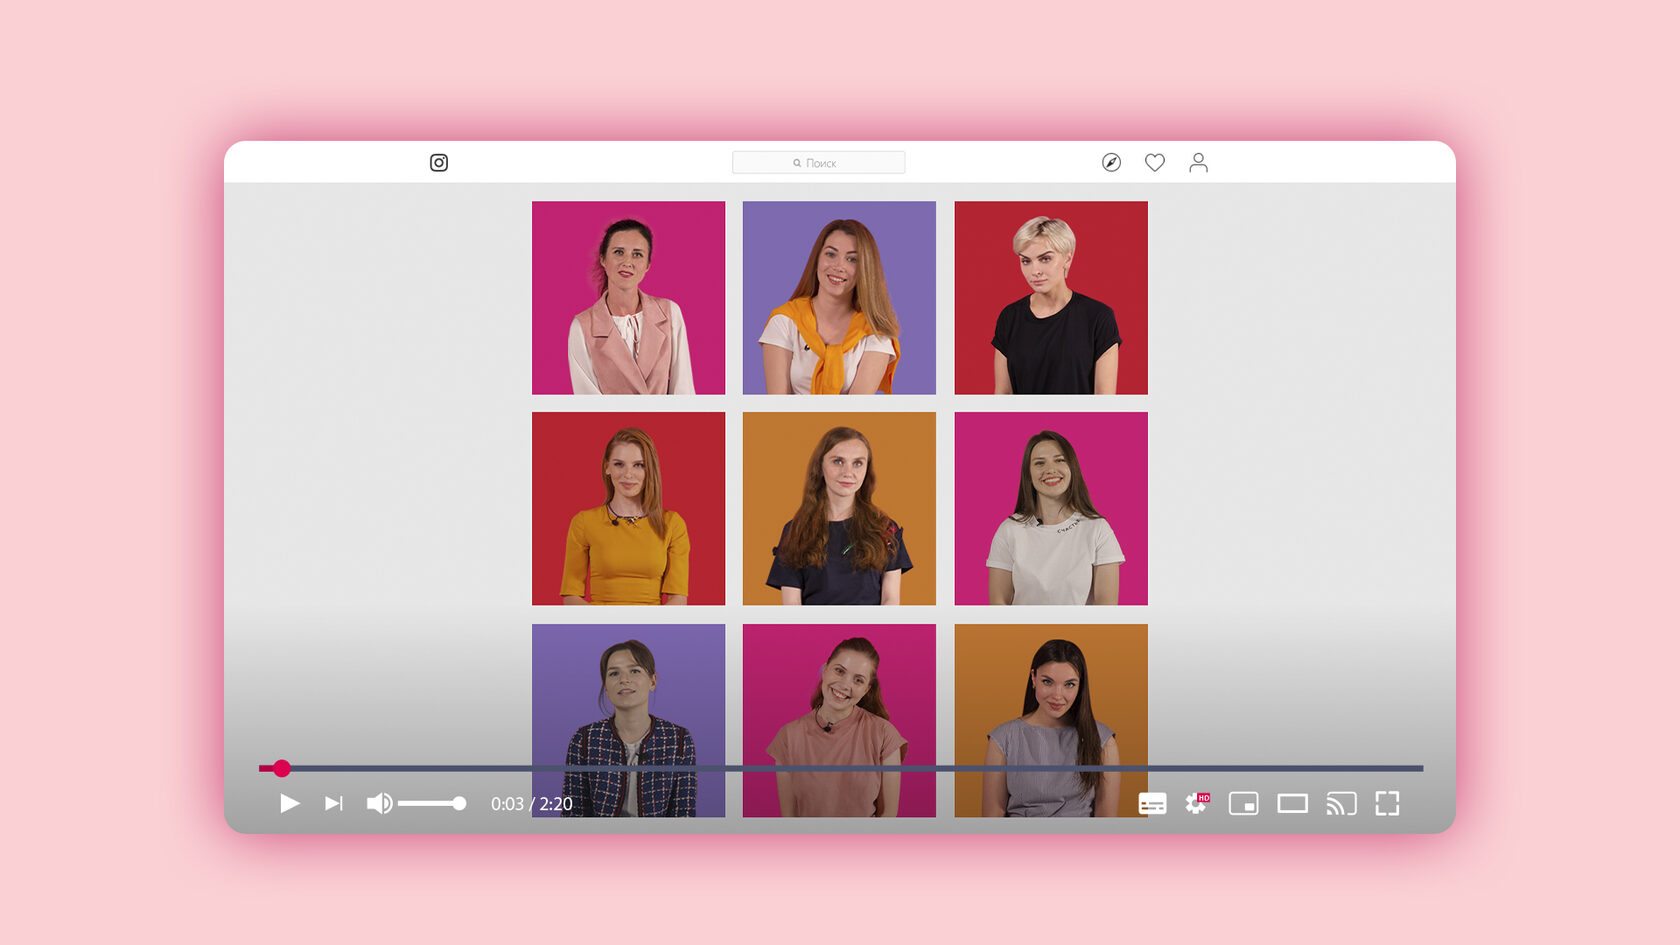Open the heart activity icon
This screenshot has width=1680, height=945.
[1155, 162]
